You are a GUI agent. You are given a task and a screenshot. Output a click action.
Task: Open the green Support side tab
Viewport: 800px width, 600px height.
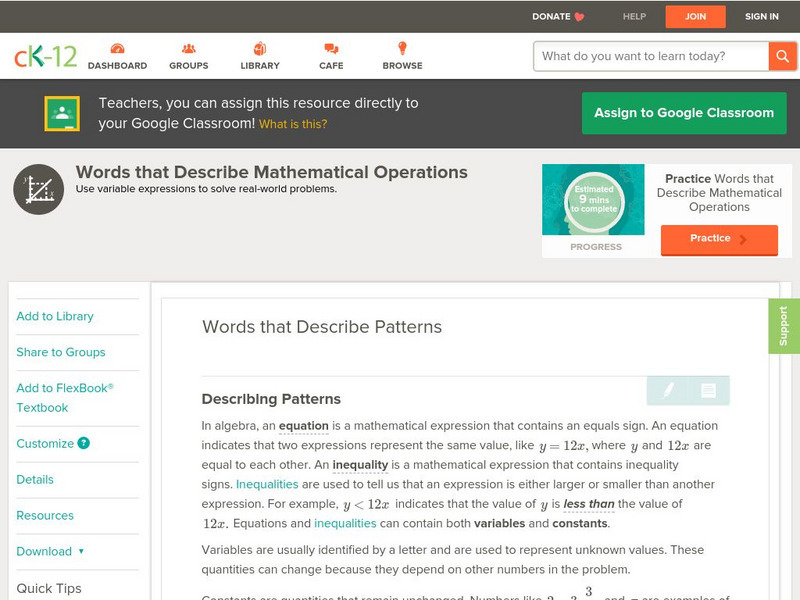(784, 326)
